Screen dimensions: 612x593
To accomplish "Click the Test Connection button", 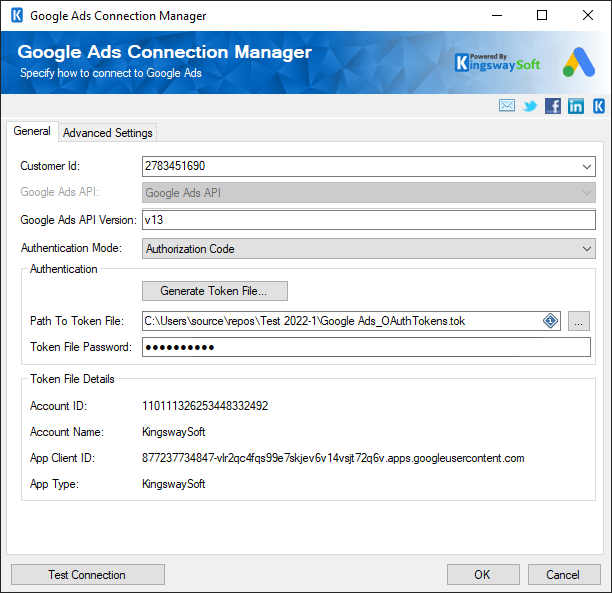I will (x=87, y=575).
